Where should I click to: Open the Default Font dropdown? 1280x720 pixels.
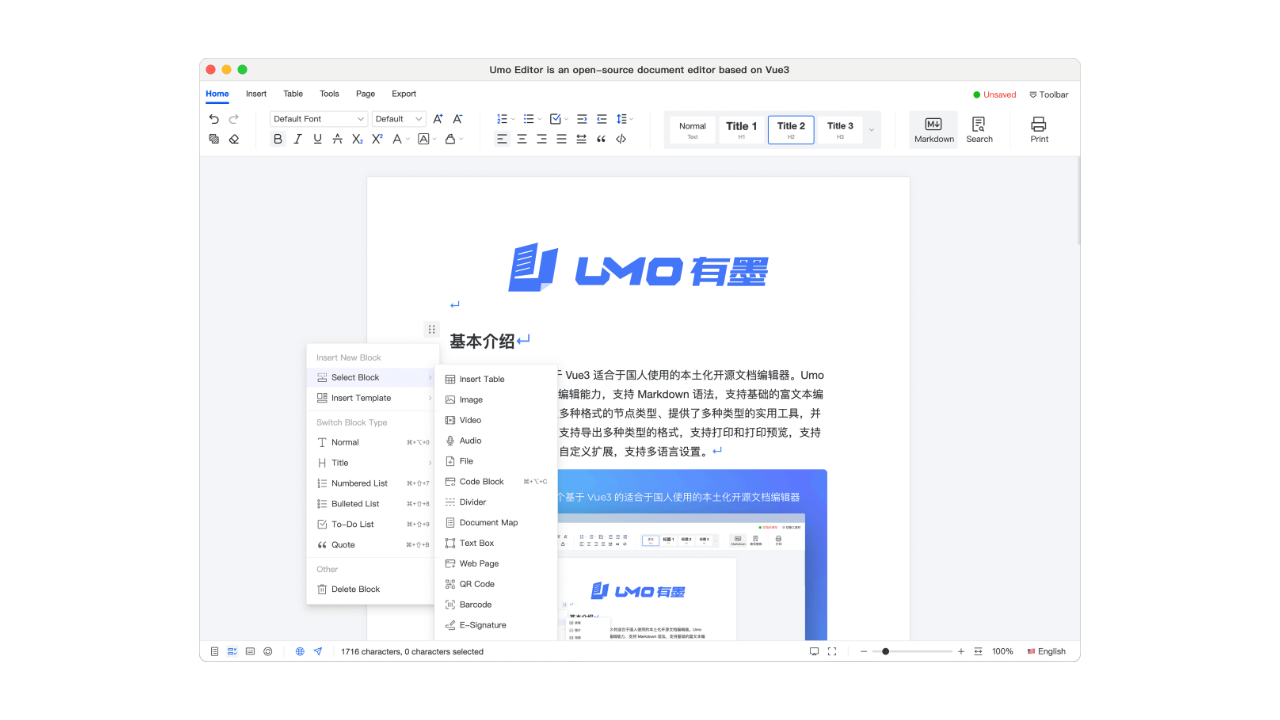coord(318,118)
